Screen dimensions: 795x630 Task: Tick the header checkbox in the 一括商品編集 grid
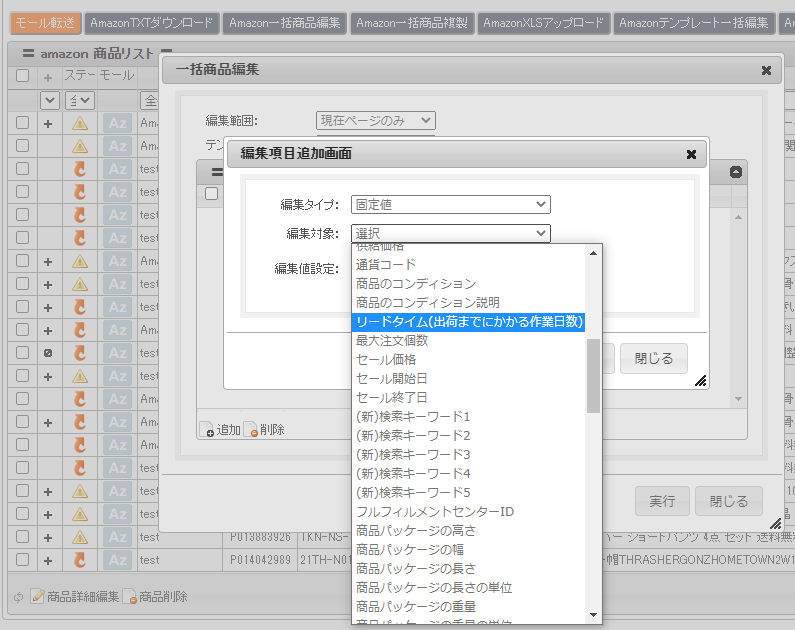coord(211,194)
